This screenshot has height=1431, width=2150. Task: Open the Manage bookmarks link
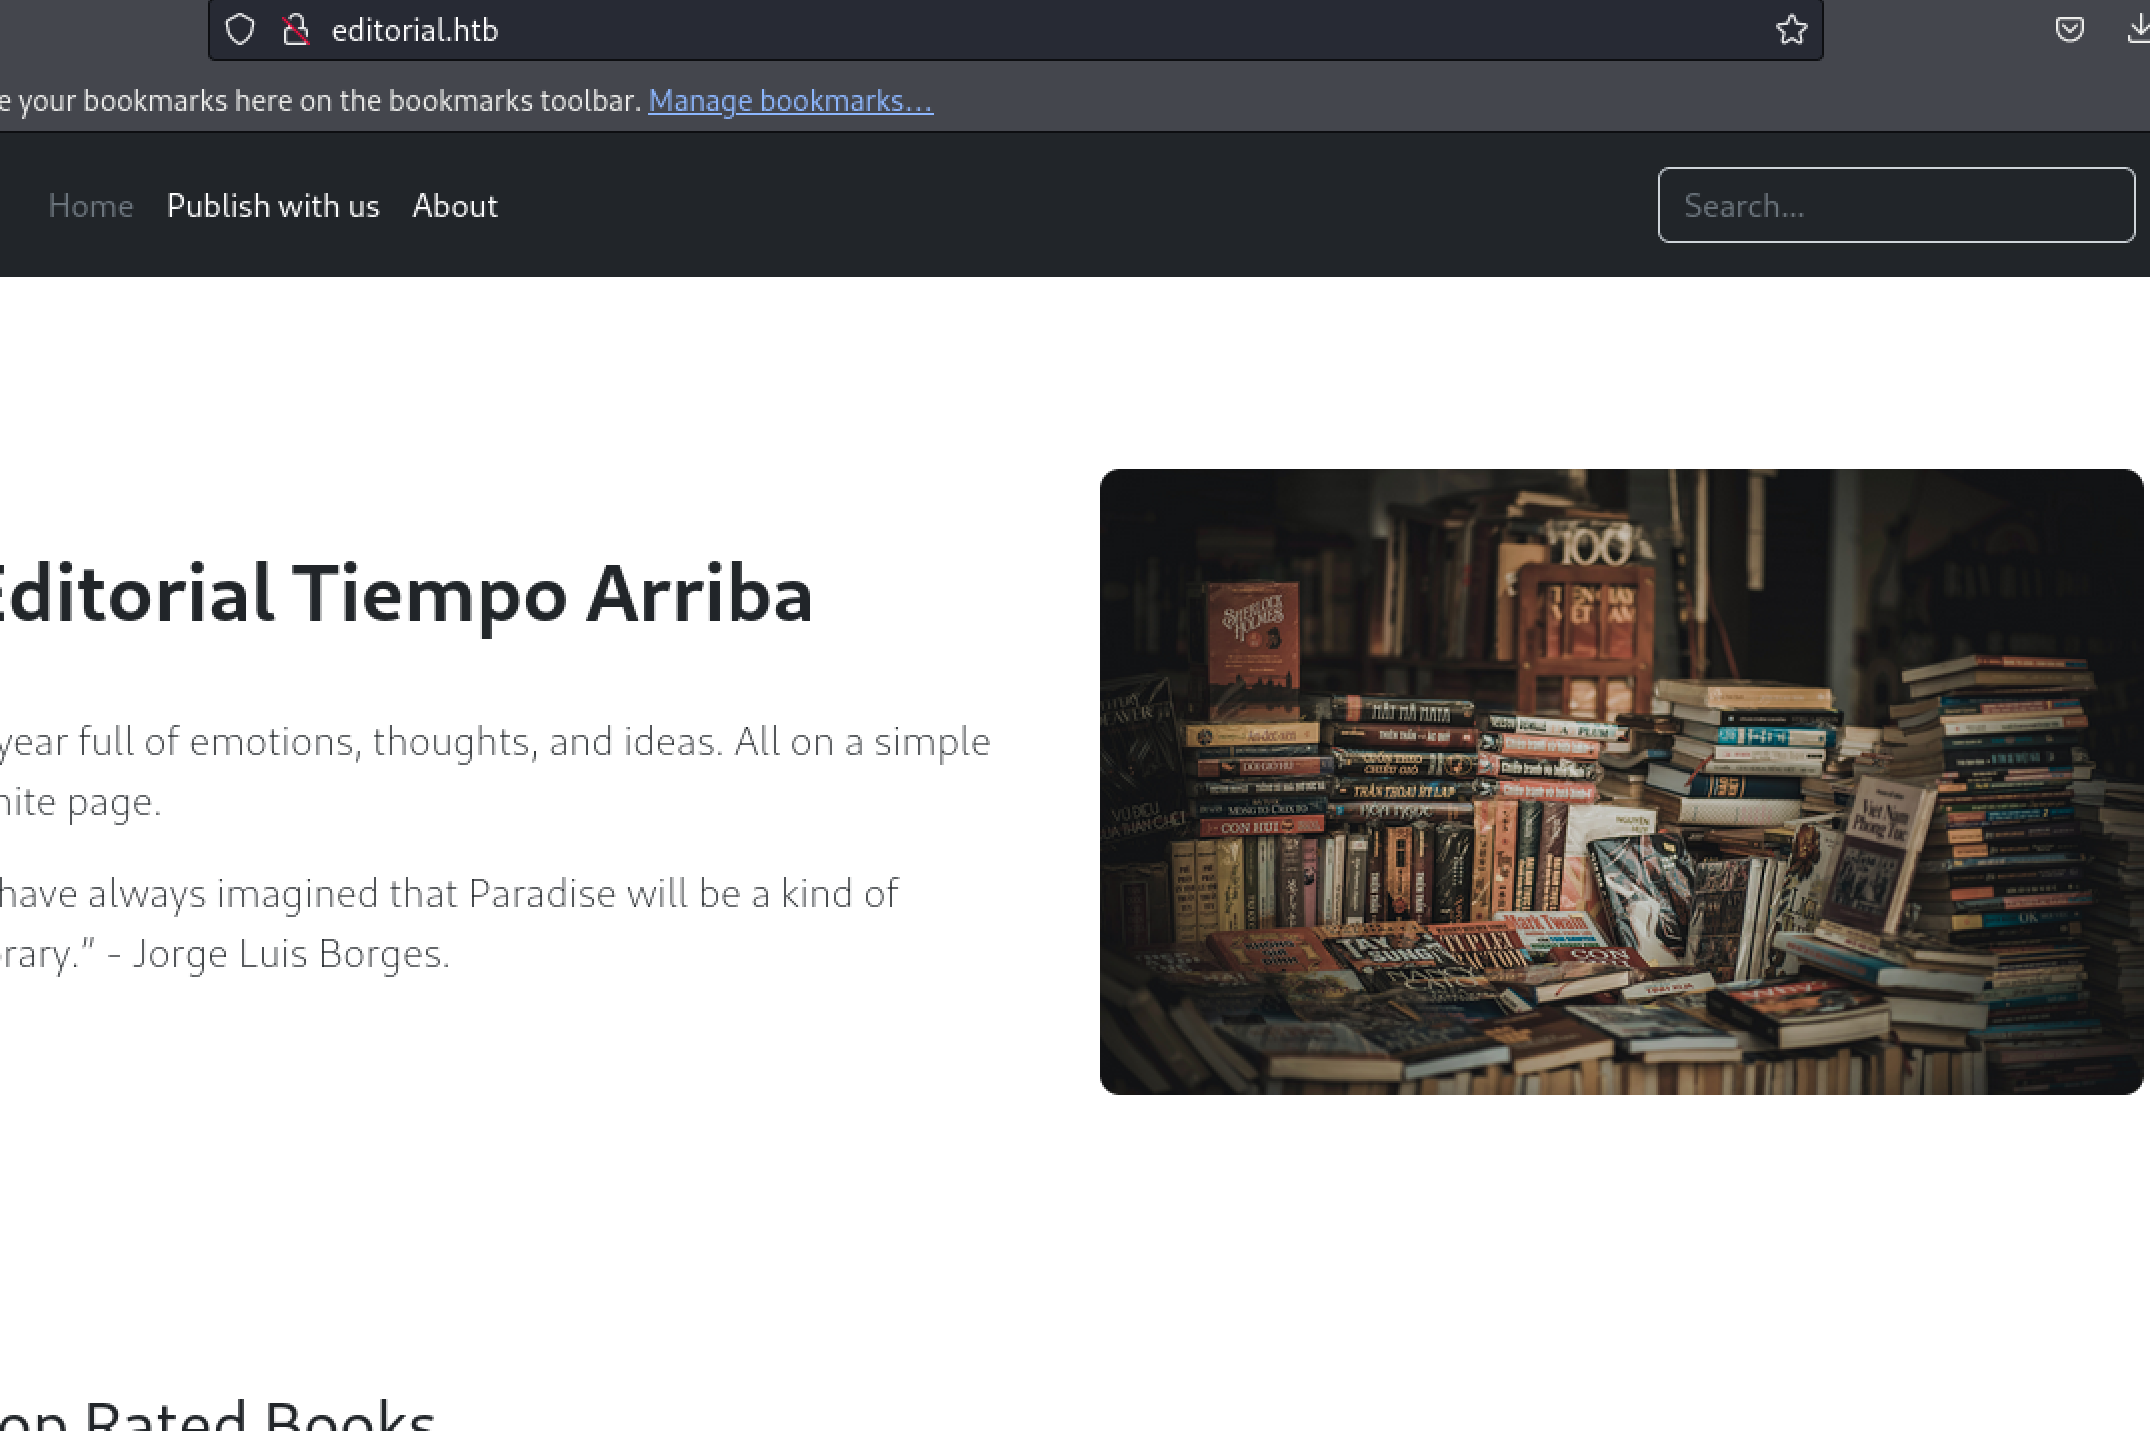[x=790, y=101]
